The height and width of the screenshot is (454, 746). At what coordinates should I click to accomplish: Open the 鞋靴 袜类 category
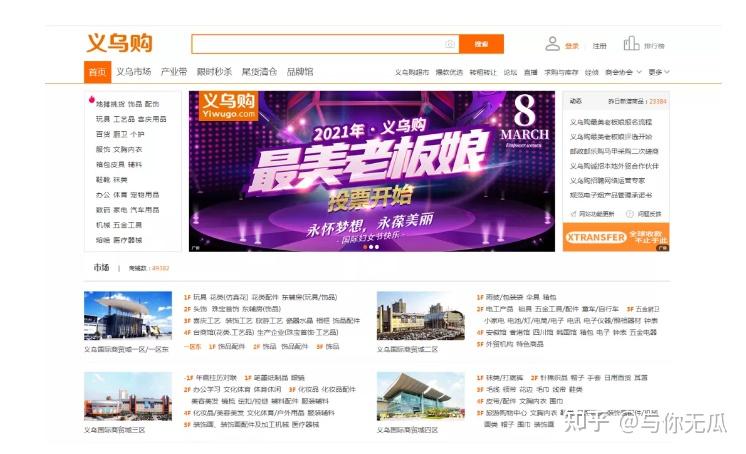pyautogui.click(x=111, y=180)
